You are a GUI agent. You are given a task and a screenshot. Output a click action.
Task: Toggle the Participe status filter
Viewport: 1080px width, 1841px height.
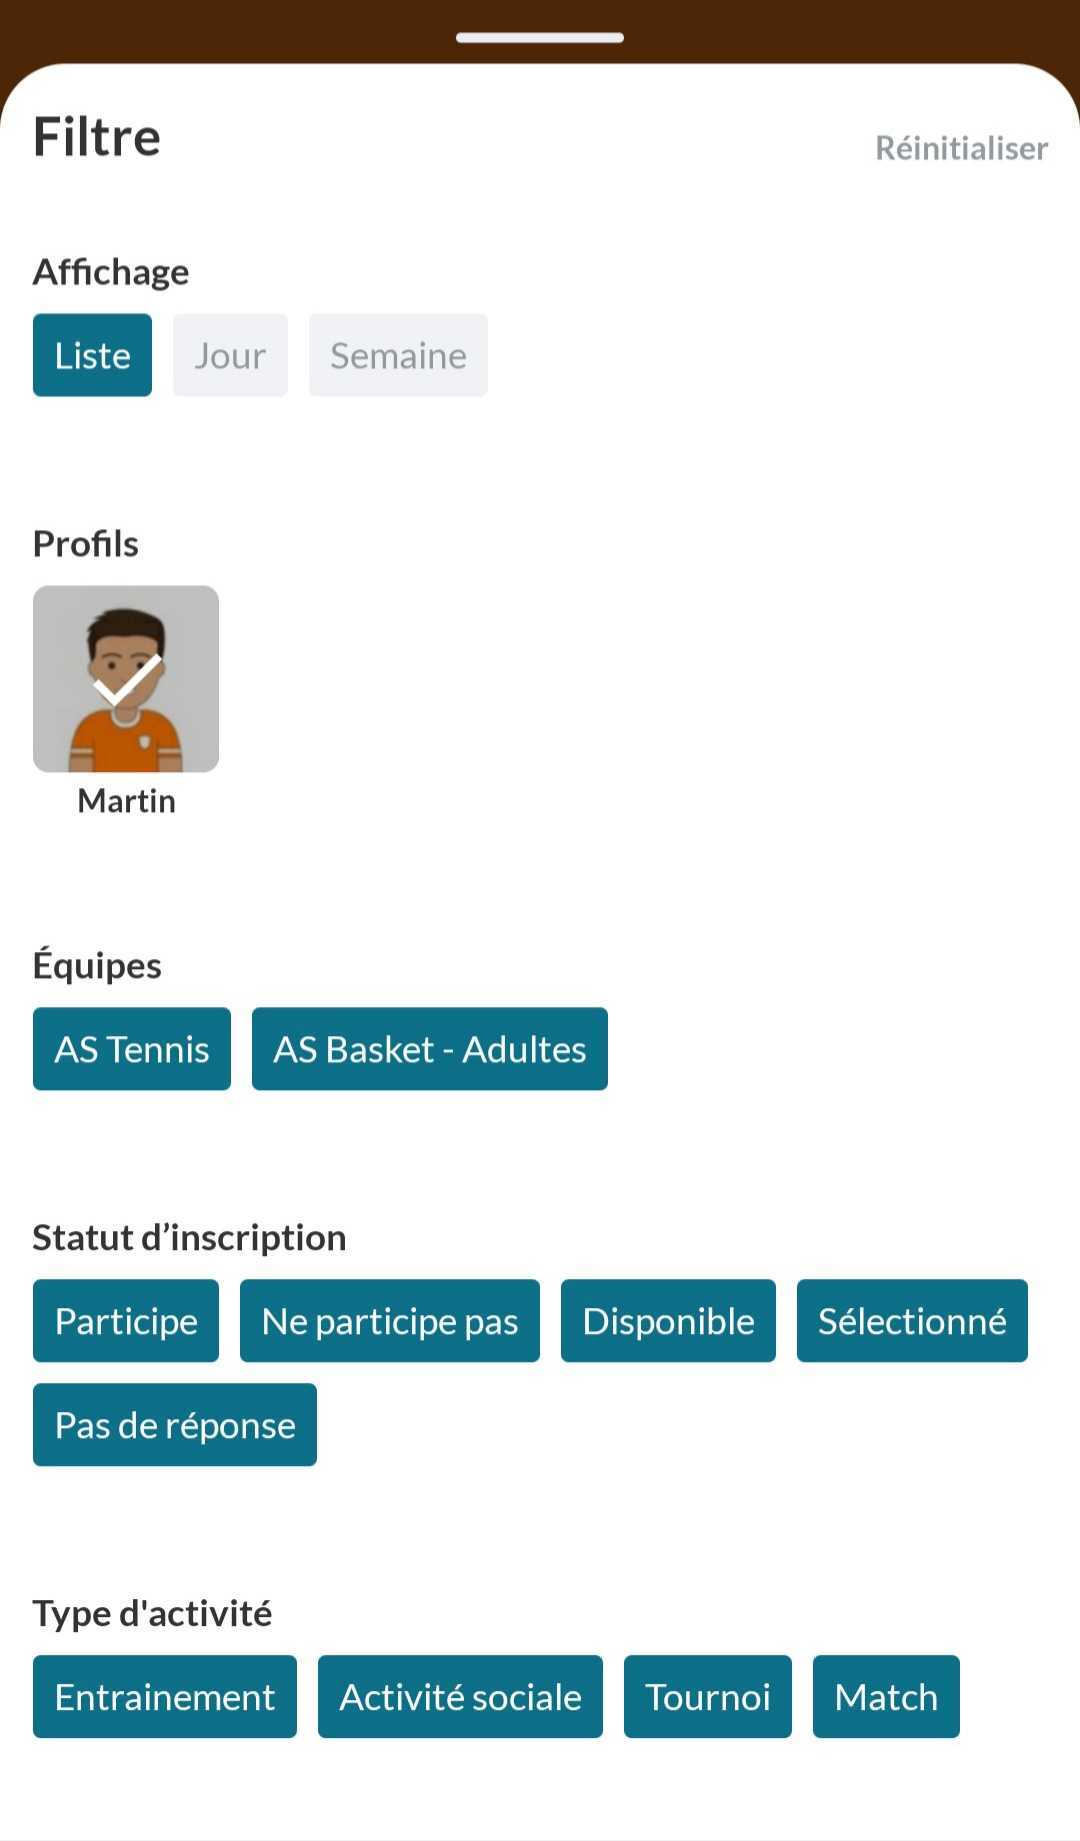(x=126, y=1321)
